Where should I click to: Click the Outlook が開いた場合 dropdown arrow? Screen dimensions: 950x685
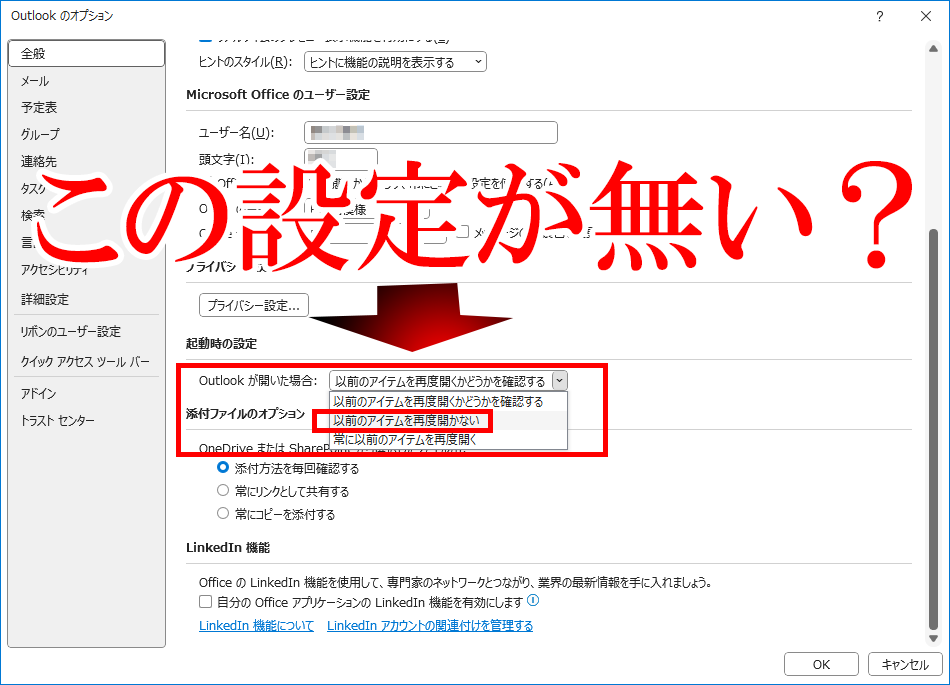click(x=560, y=381)
